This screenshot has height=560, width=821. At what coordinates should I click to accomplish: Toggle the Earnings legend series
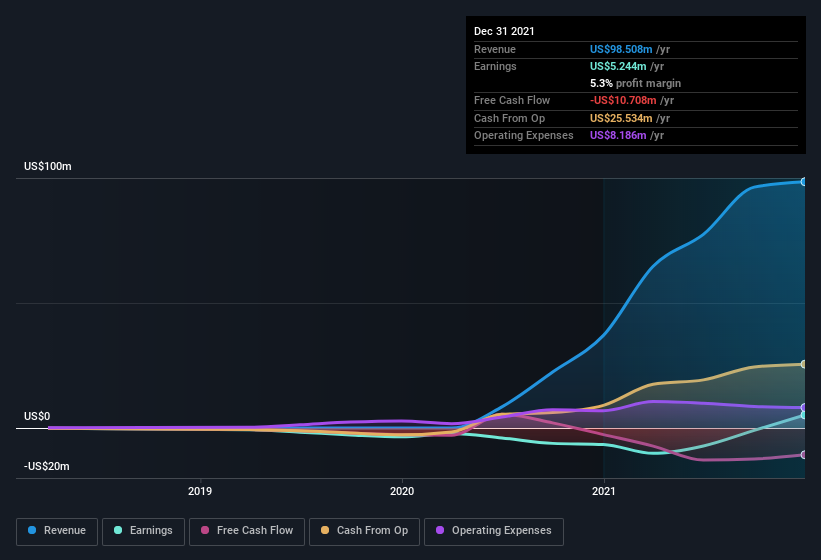click(x=143, y=531)
